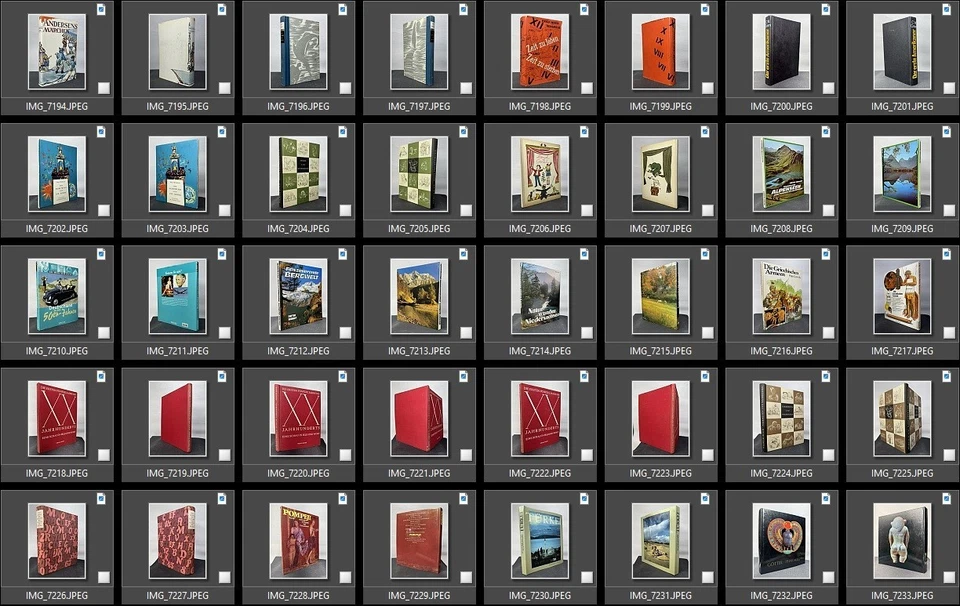The image size is (960, 606).
Task: Click the file name IMG_7195.JPEG
Action: pos(178,107)
